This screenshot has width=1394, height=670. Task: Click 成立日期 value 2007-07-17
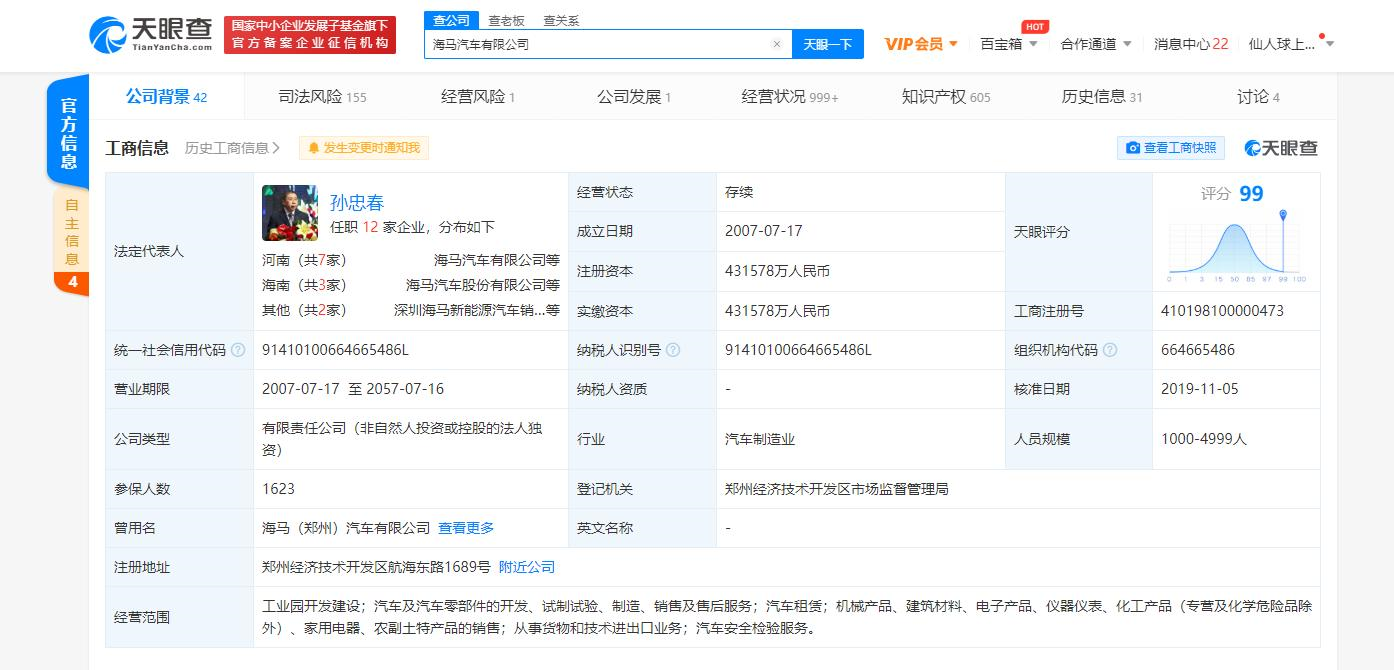click(764, 231)
